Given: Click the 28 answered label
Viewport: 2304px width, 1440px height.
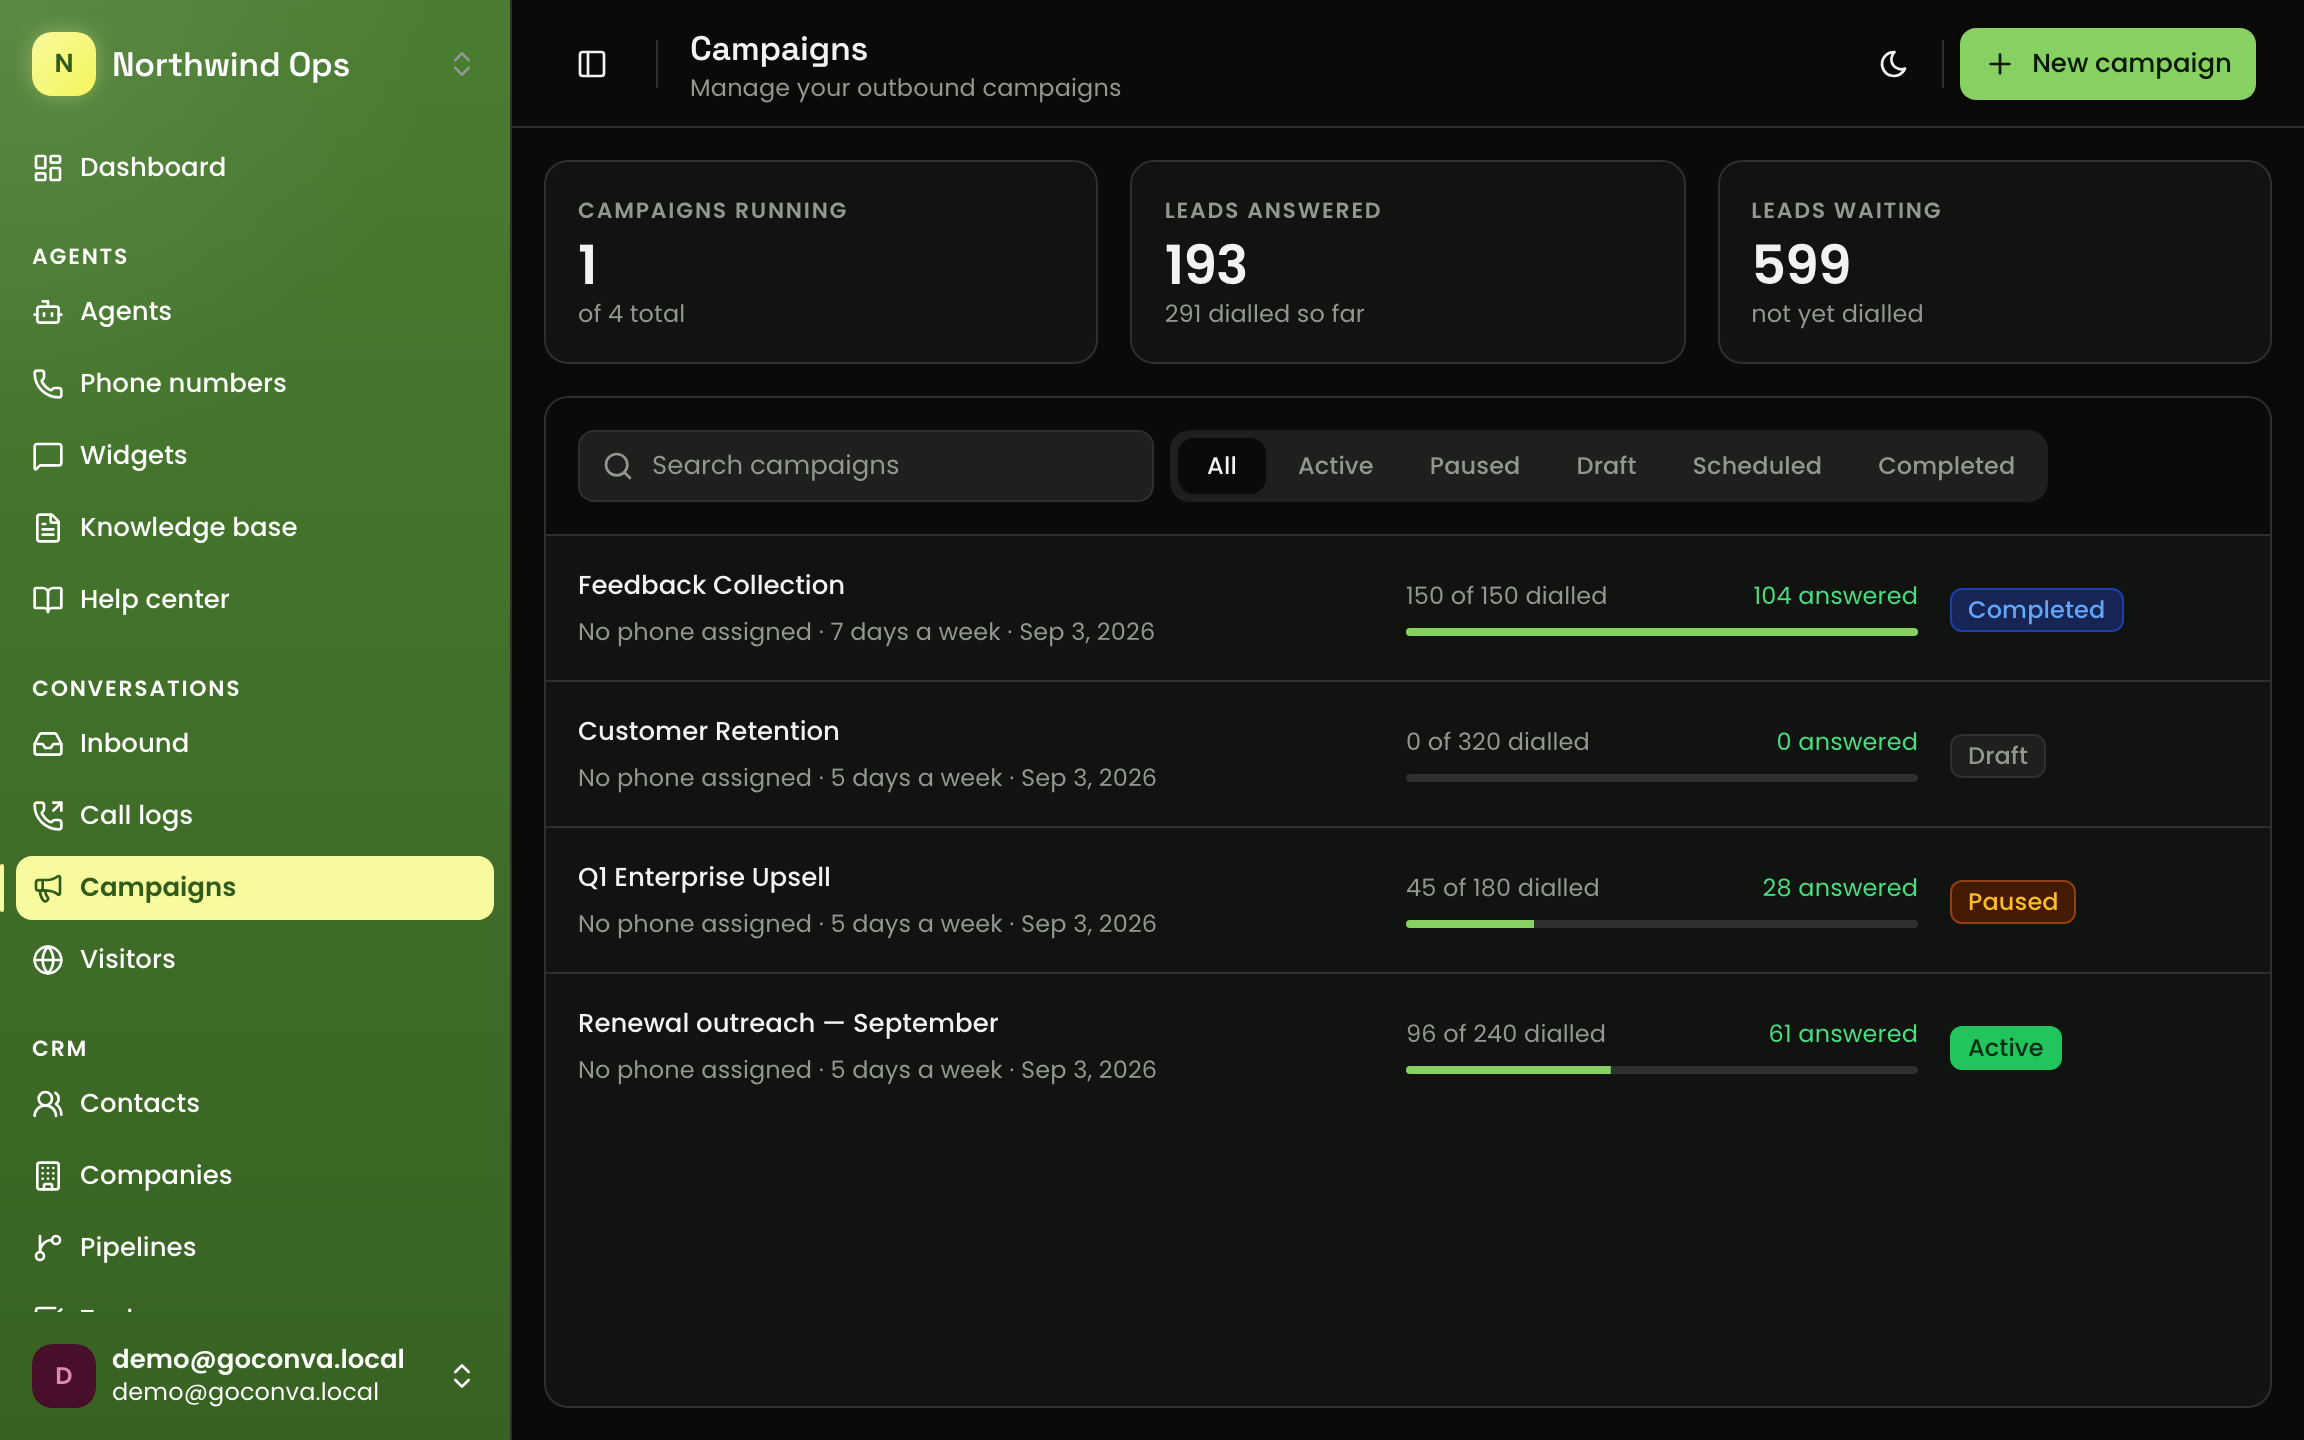Looking at the screenshot, I should pyautogui.click(x=1839, y=888).
